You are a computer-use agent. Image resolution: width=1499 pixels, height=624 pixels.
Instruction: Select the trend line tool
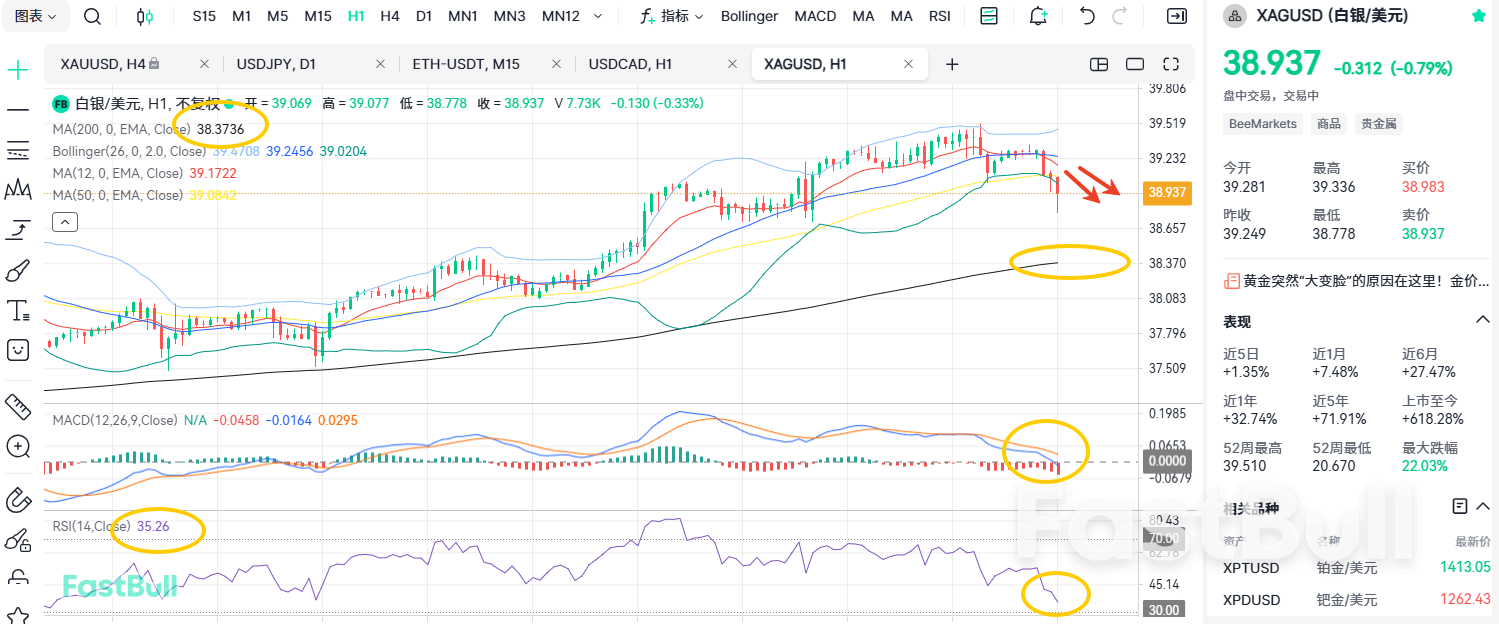point(19,109)
